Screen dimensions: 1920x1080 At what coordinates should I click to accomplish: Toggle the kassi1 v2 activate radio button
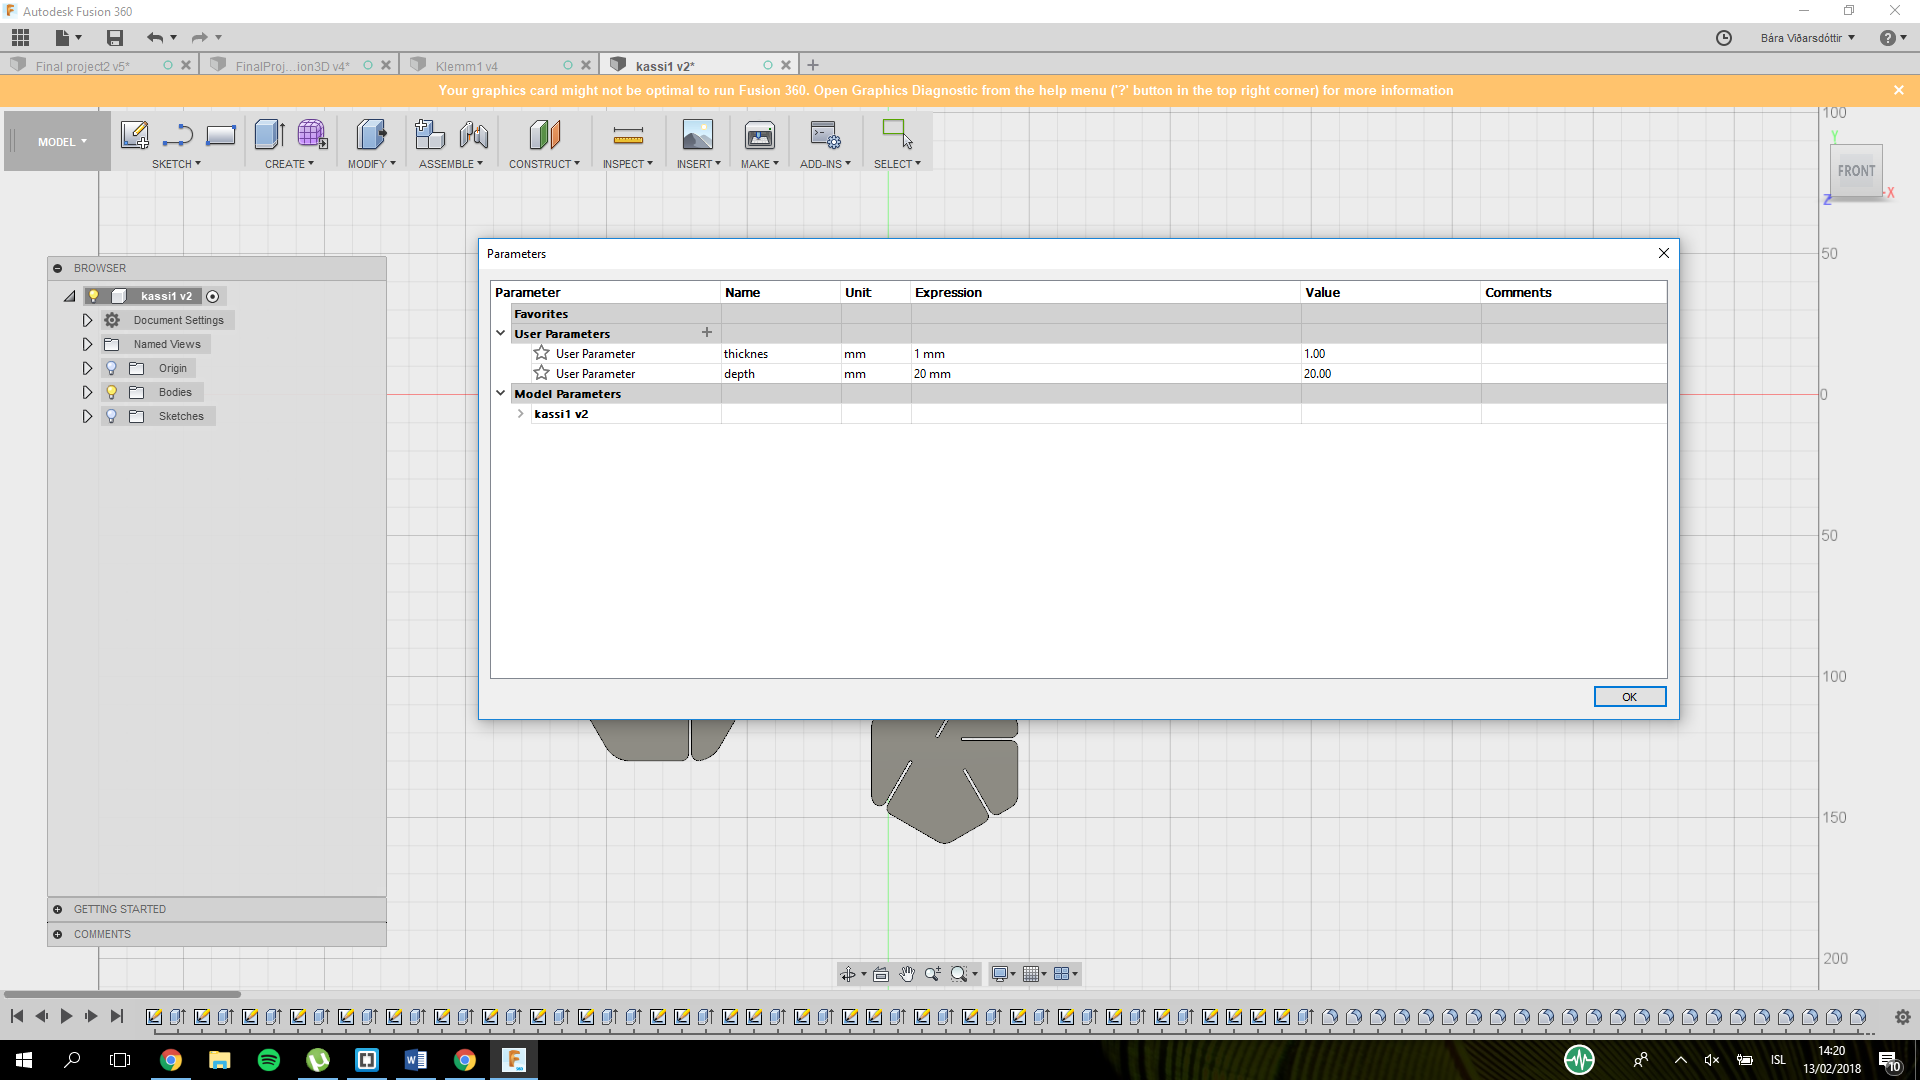pos(212,296)
